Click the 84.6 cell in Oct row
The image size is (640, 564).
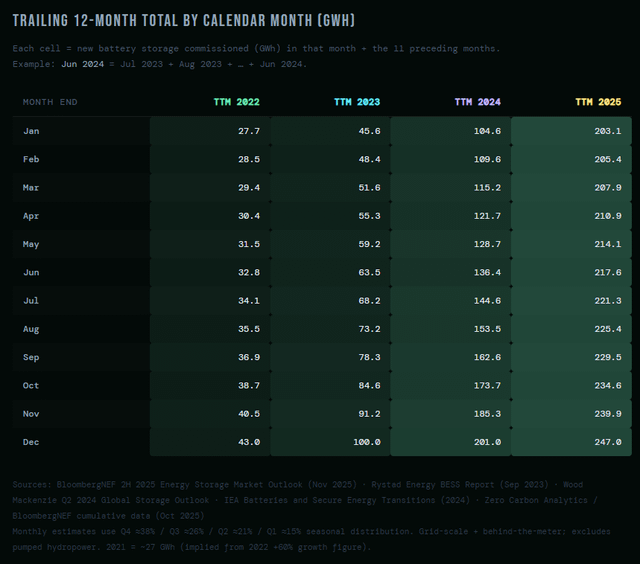tap(369, 385)
